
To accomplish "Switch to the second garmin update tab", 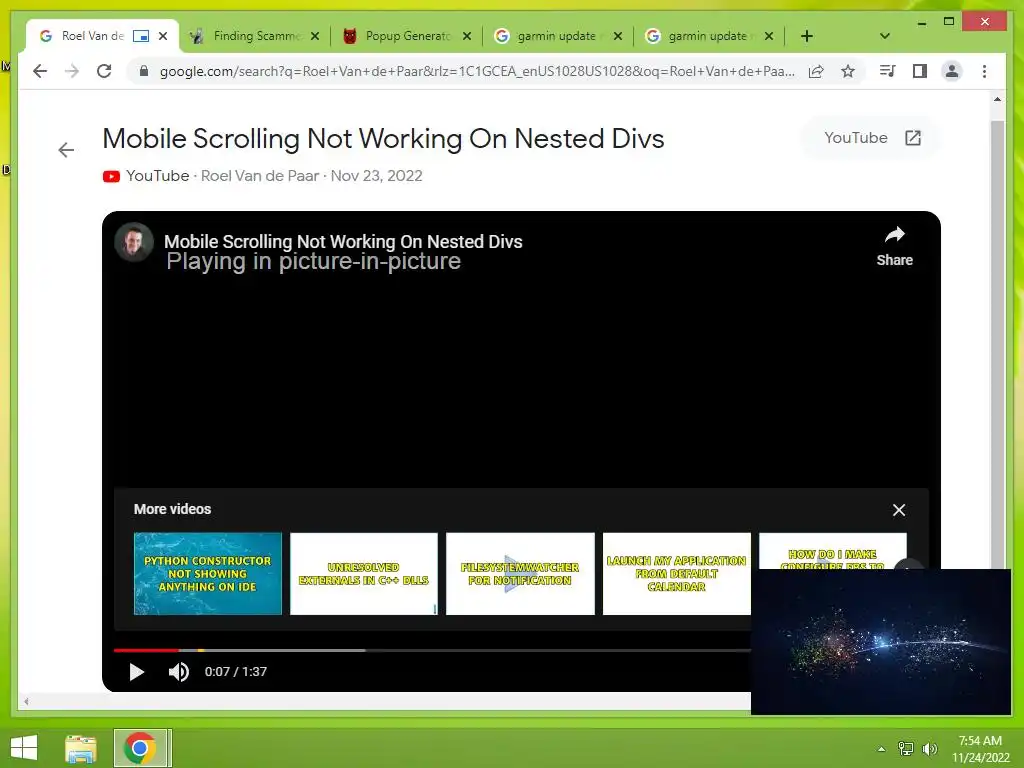I will [x=708, y=36].
